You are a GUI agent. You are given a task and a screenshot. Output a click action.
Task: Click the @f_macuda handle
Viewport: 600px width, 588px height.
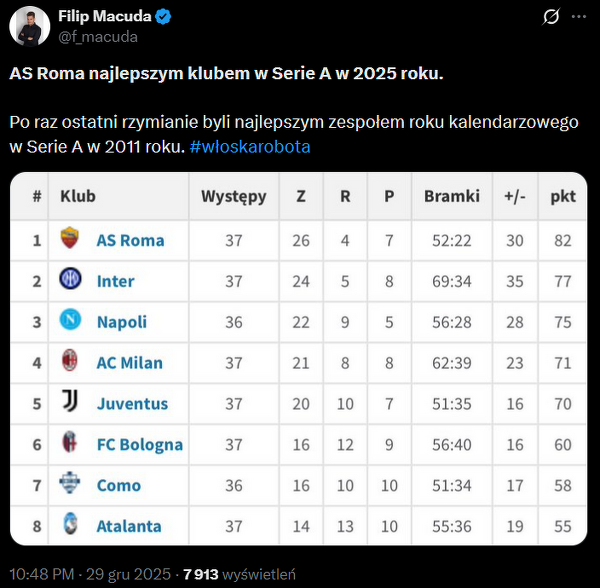pyautogui.click(x=96, y=37)
